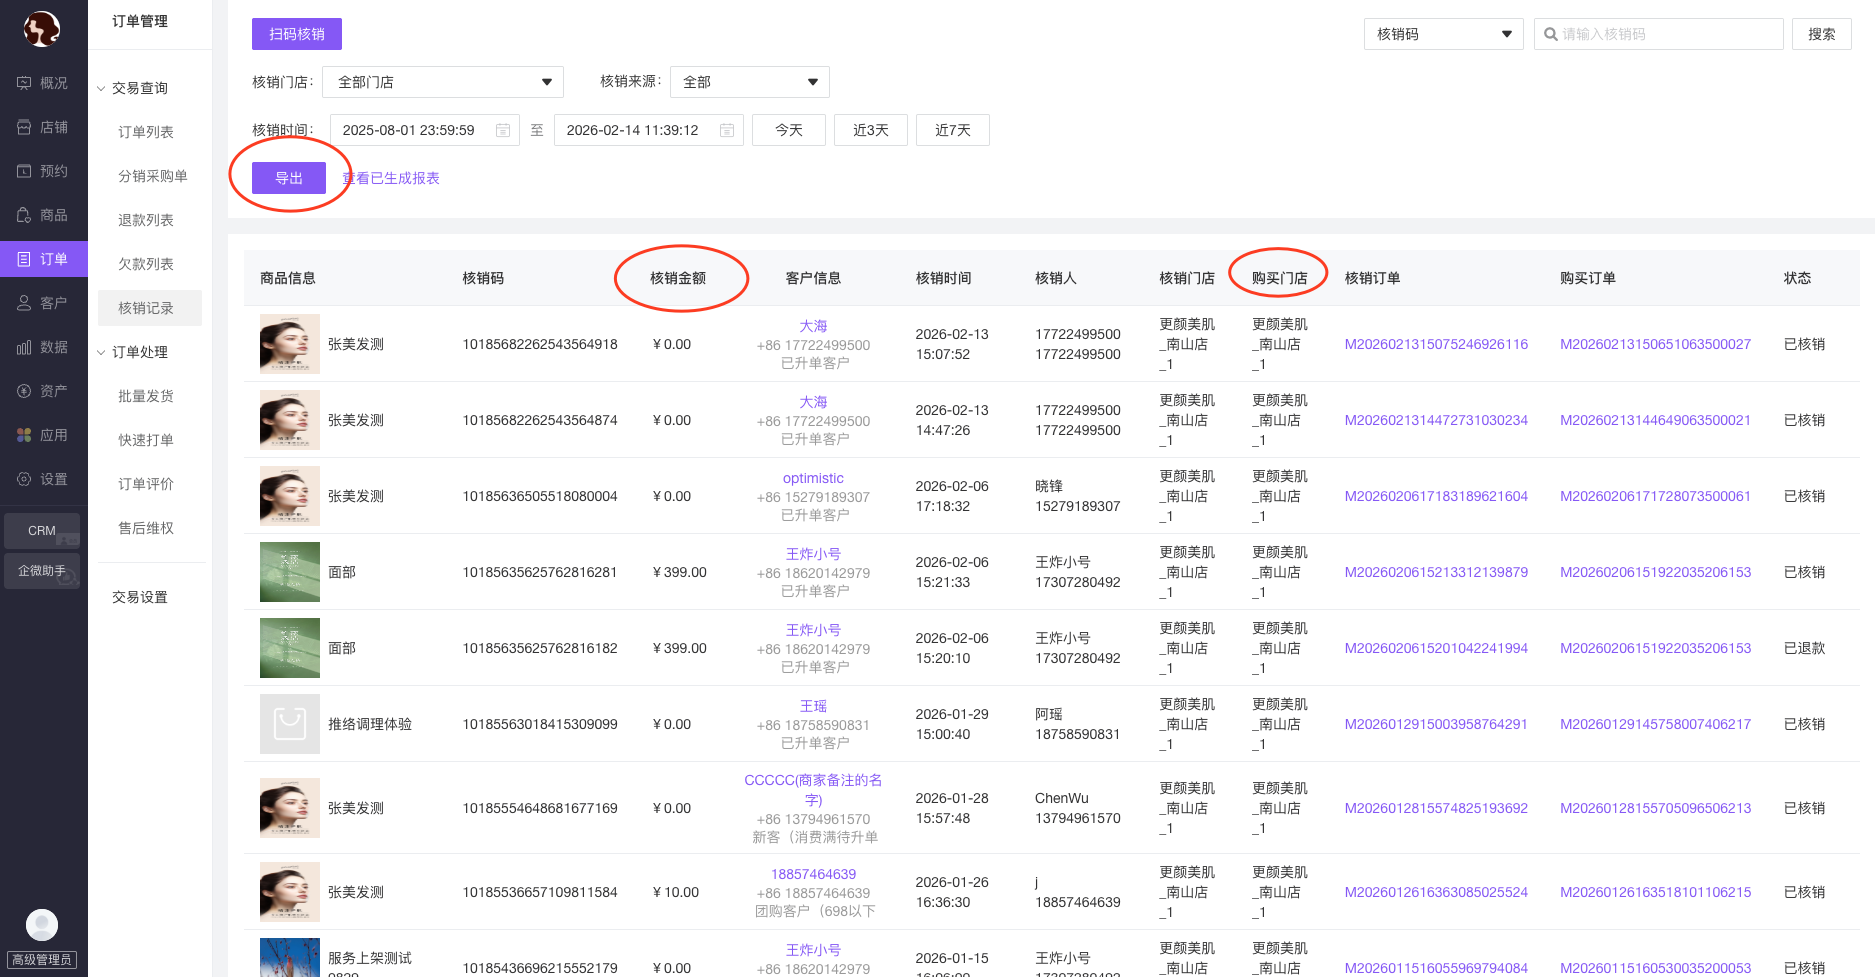Open the Shop (店铺) sidebar icon
1875x977 pixels.
tap(24, 127)
